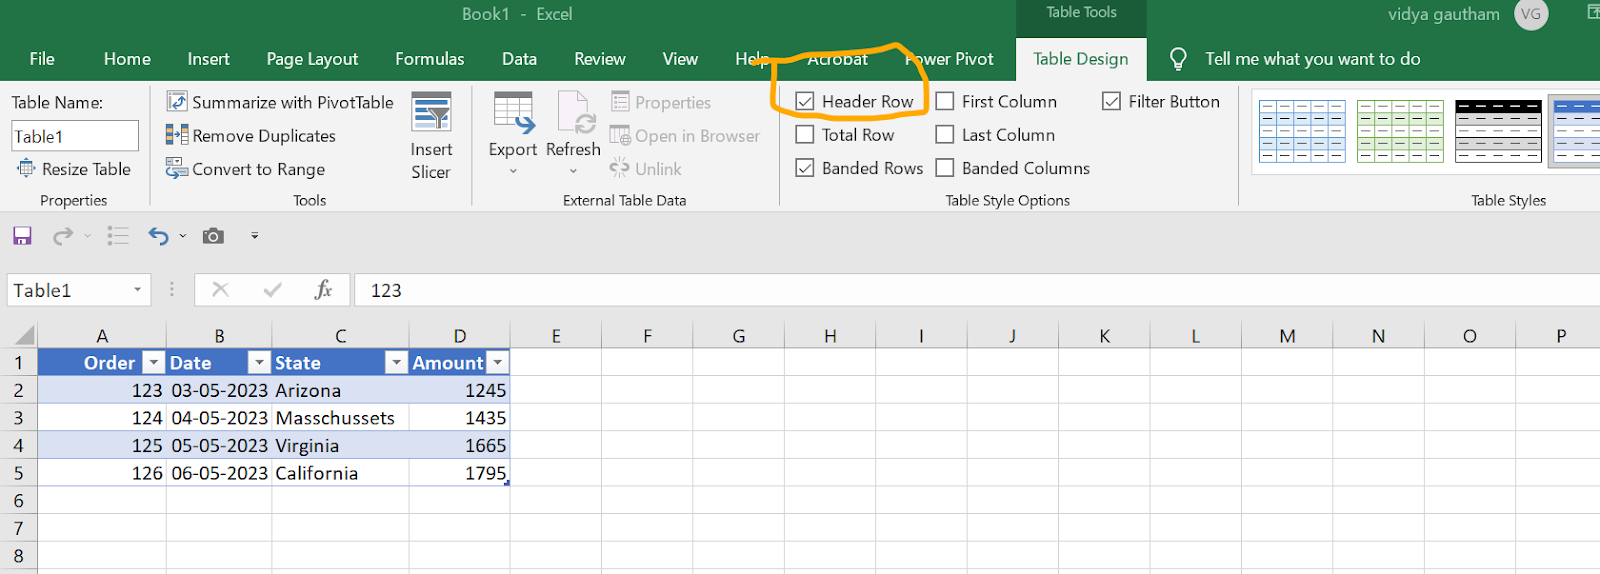Uncheck the Header Row checkbox
The height and width of the screenshot is (574, 1600).
[x=805, y=102]
